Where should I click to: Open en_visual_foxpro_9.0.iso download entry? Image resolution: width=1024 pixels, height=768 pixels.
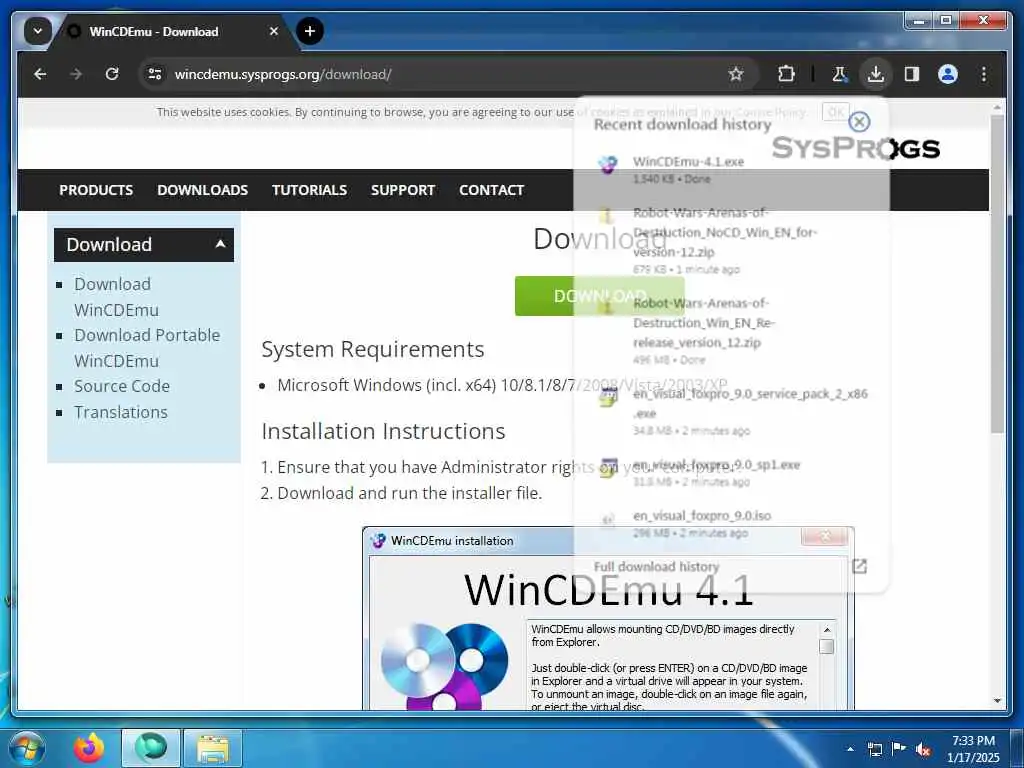730,524
